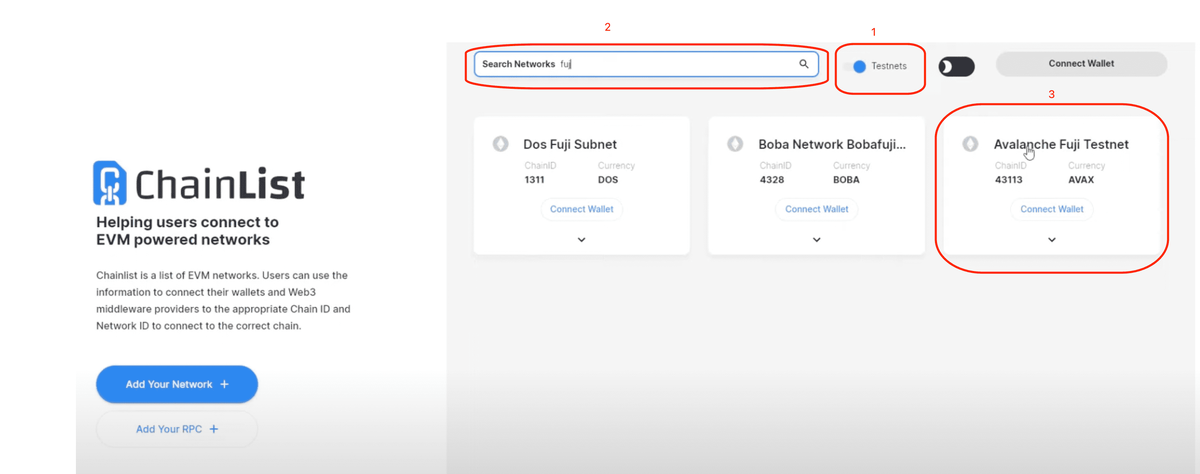The width and height of the screenshot is (1200, 474).
Task: Expand the Dos Fuji Subnet card details
Action: tap(581, 240)
